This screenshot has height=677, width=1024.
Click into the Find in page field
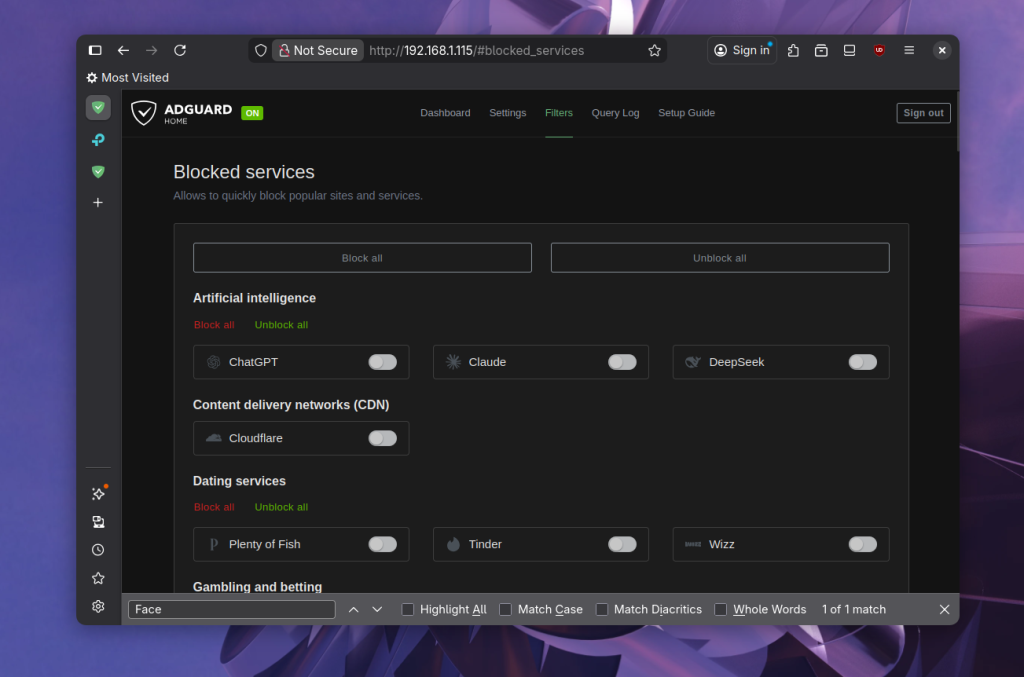tap(232, 609)
